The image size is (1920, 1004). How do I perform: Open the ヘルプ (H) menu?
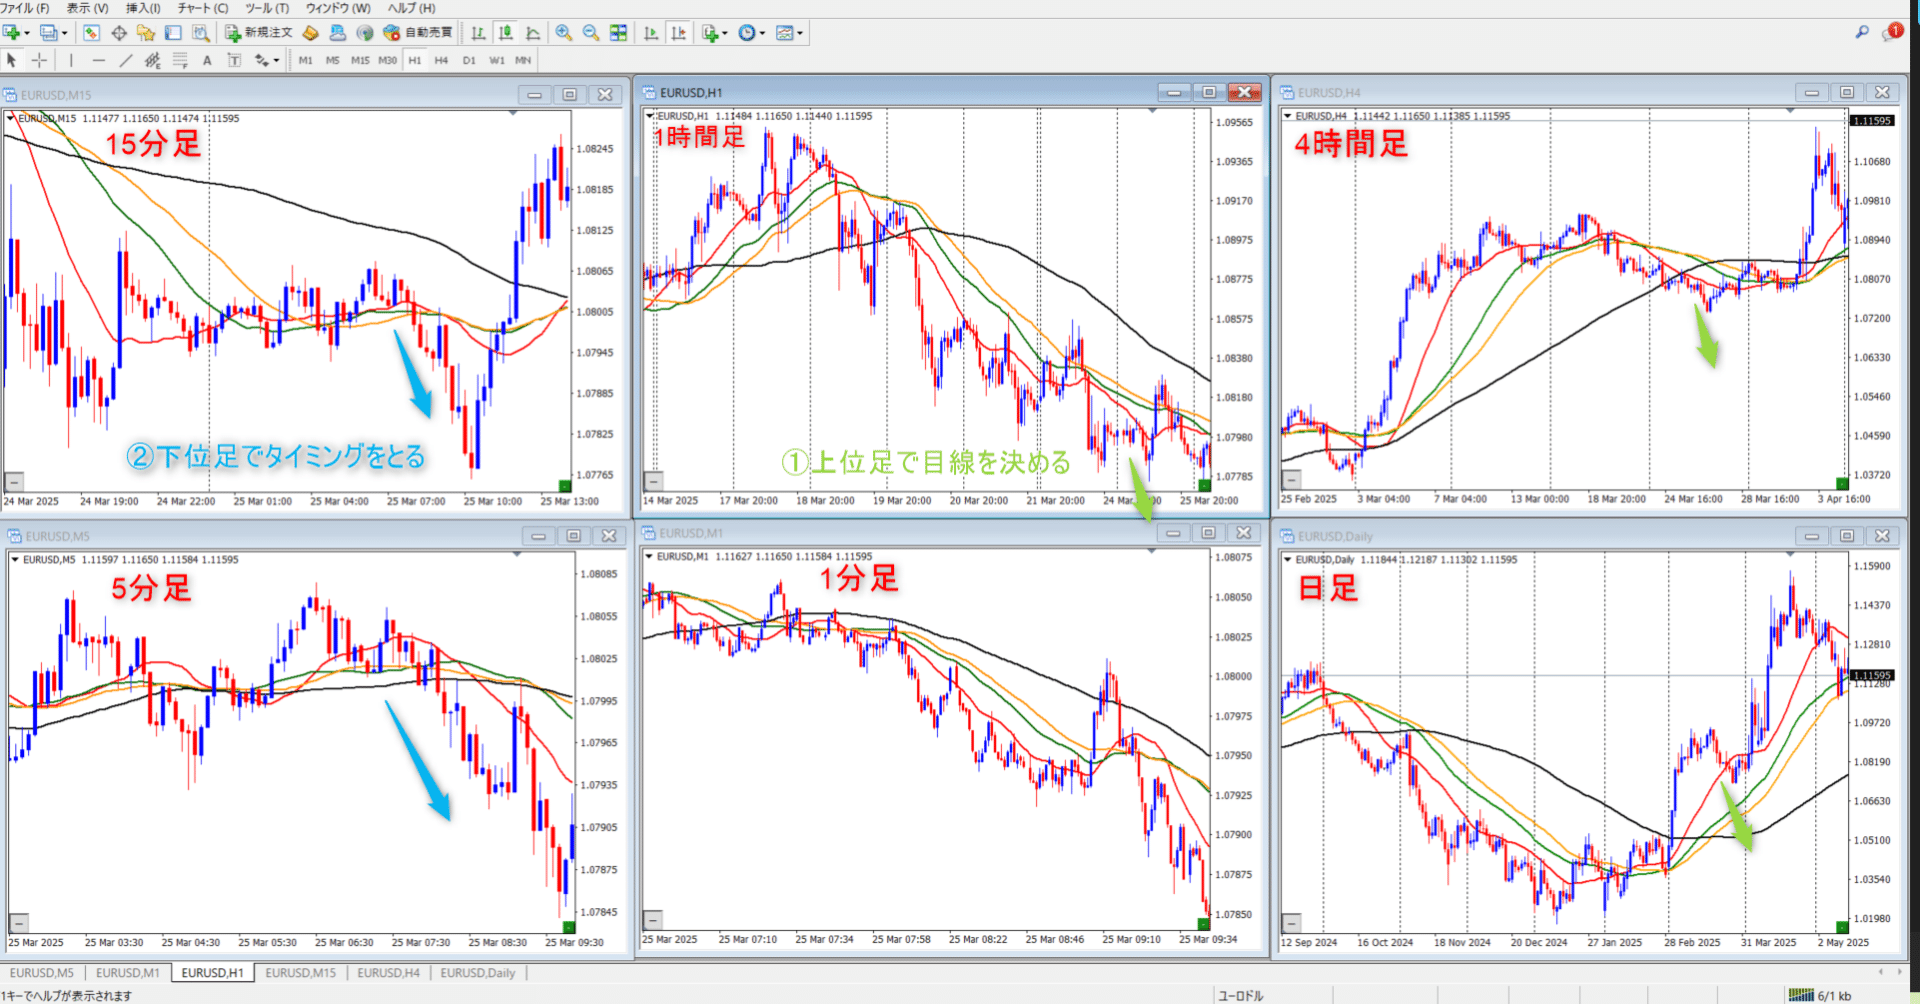pos(411,8)
